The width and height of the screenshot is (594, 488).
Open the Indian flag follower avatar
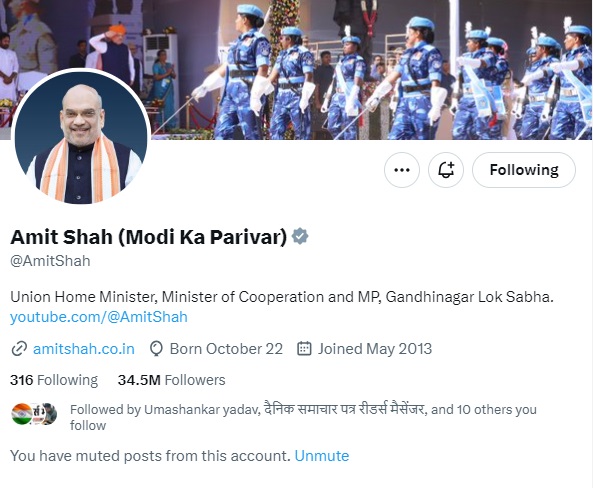pos(22,414)
